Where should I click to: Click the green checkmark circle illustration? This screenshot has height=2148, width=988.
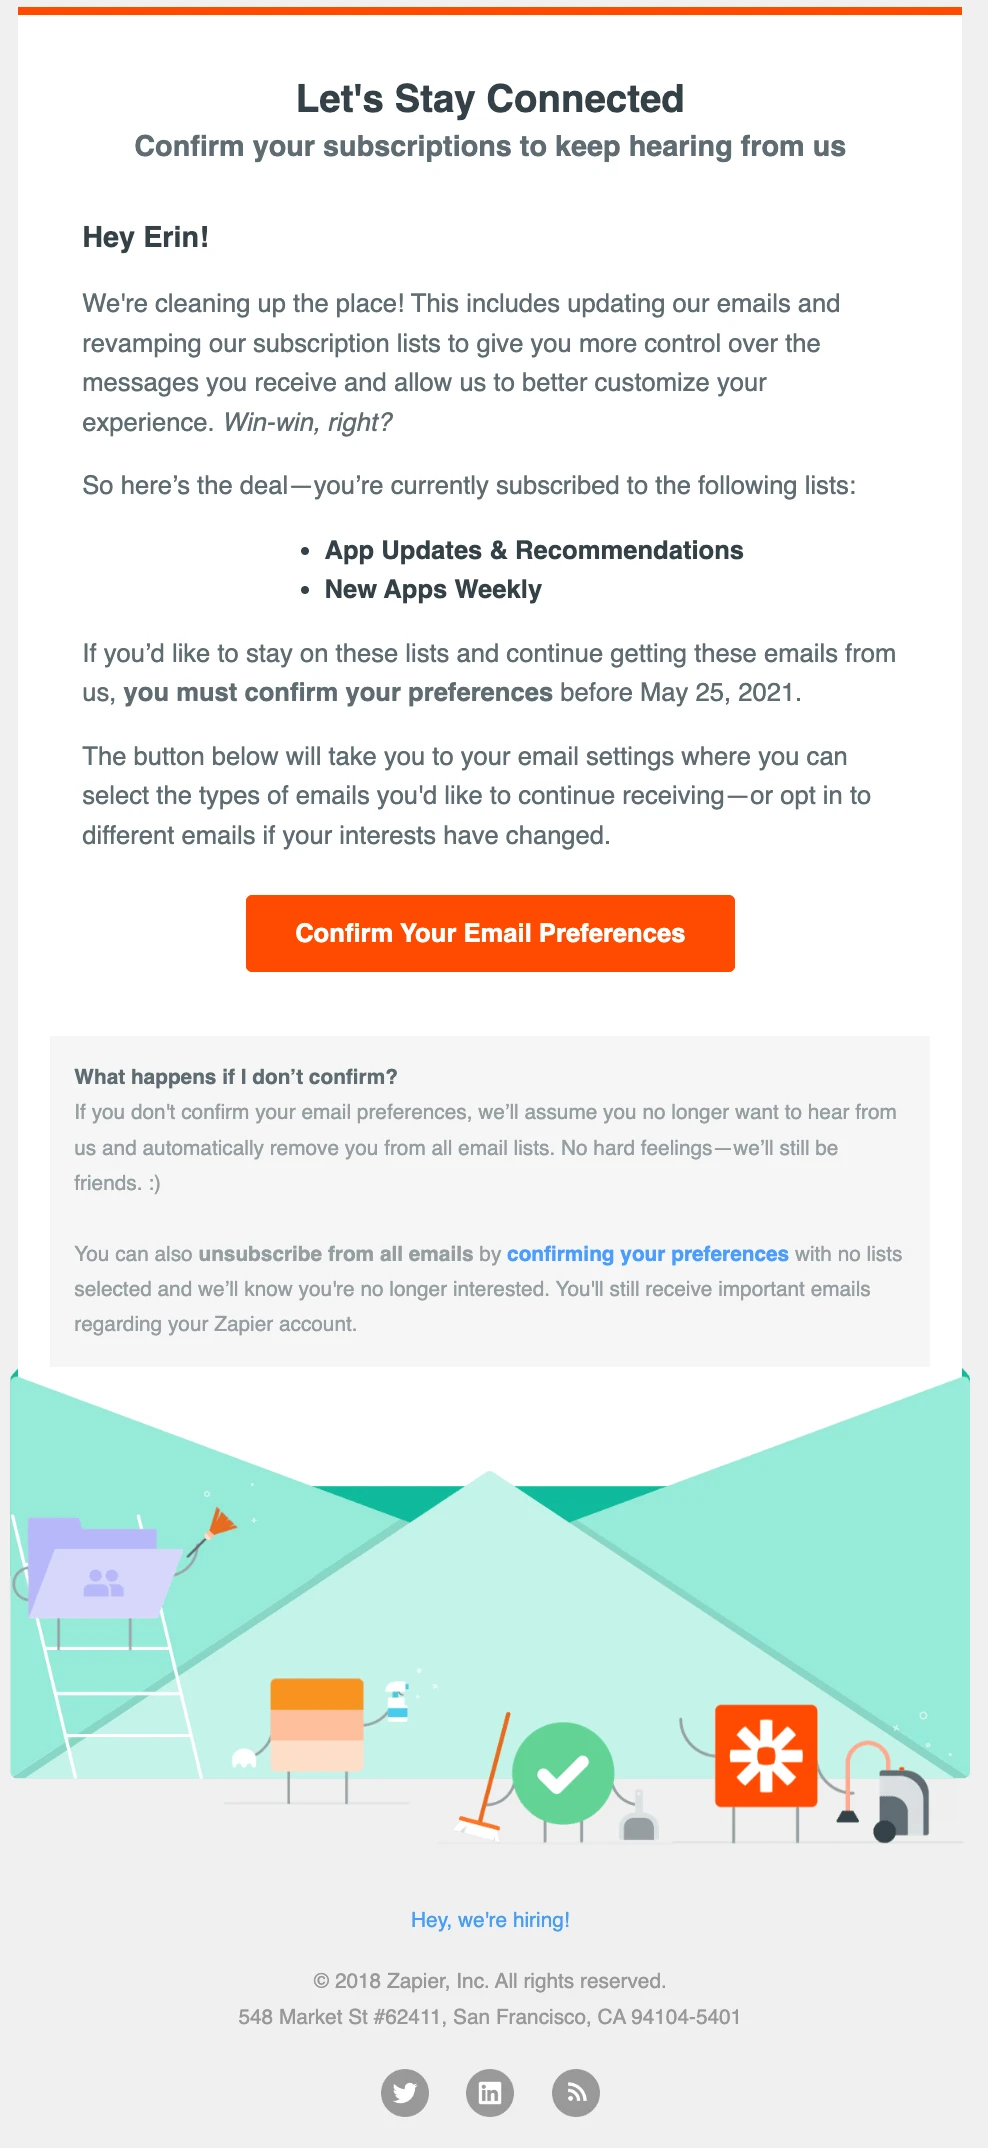coord(563,1773)
